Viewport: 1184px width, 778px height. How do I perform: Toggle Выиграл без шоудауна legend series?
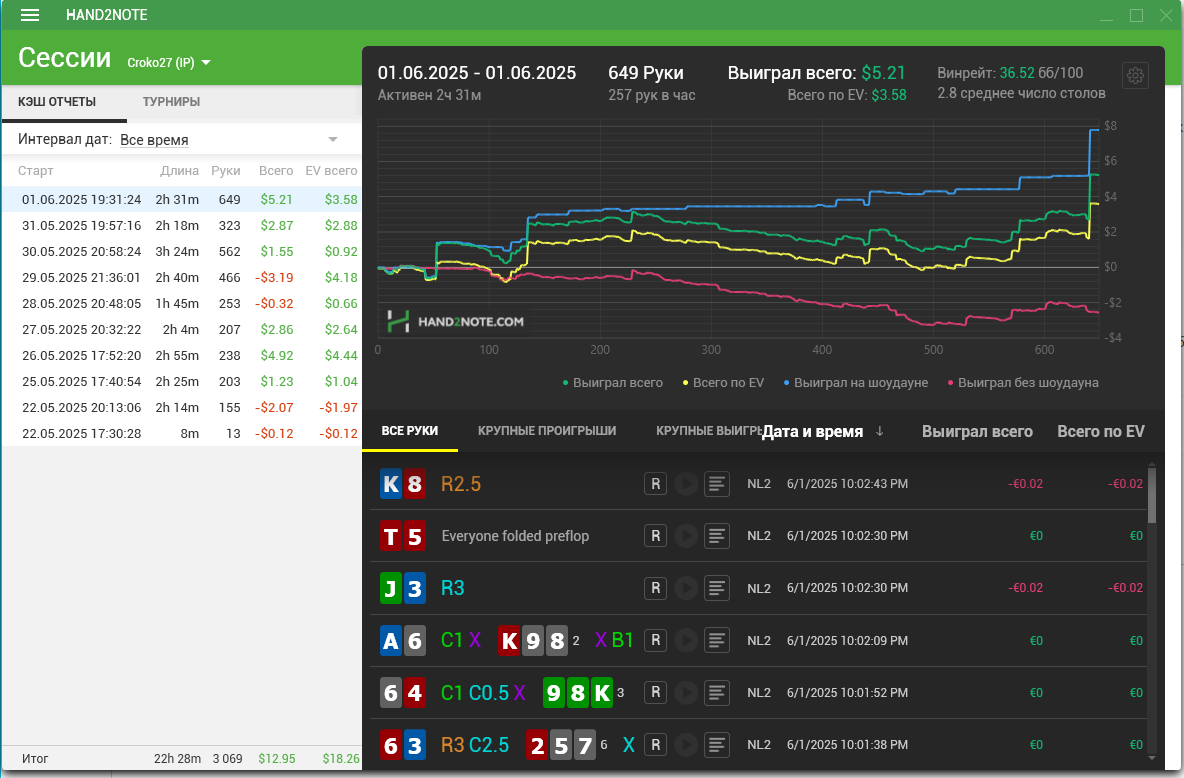pos(1022,382)
